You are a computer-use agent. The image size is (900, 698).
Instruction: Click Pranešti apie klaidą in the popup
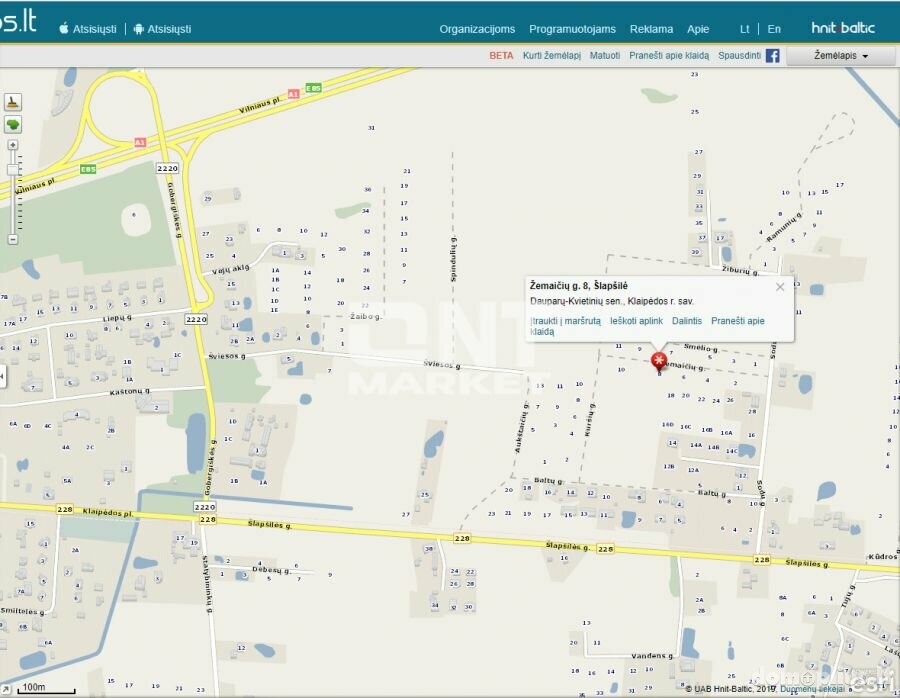[x=738, y=321]
